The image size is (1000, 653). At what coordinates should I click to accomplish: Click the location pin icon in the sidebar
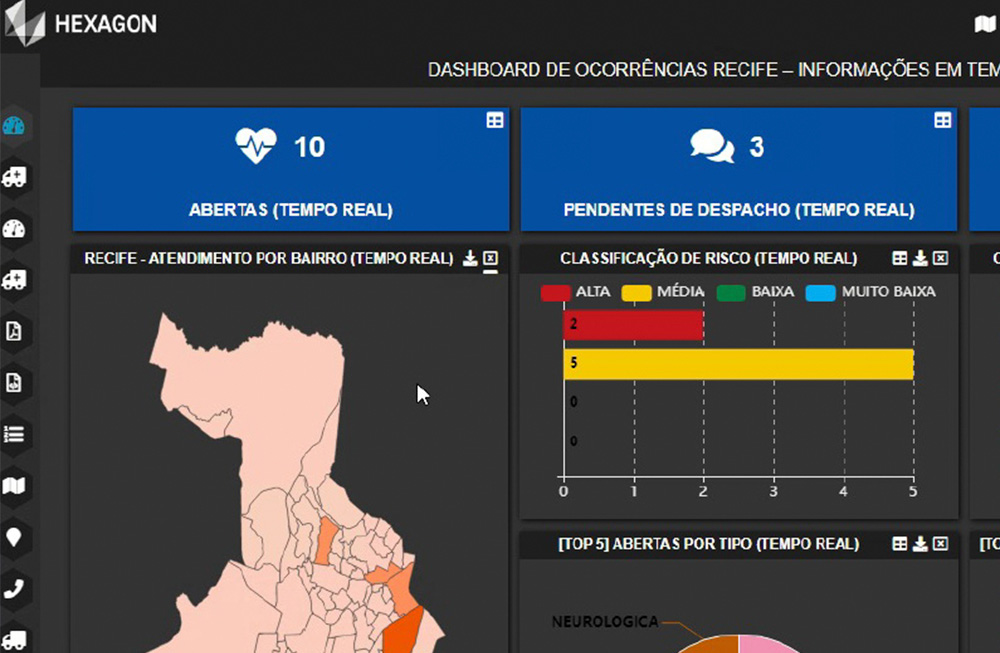15,537
